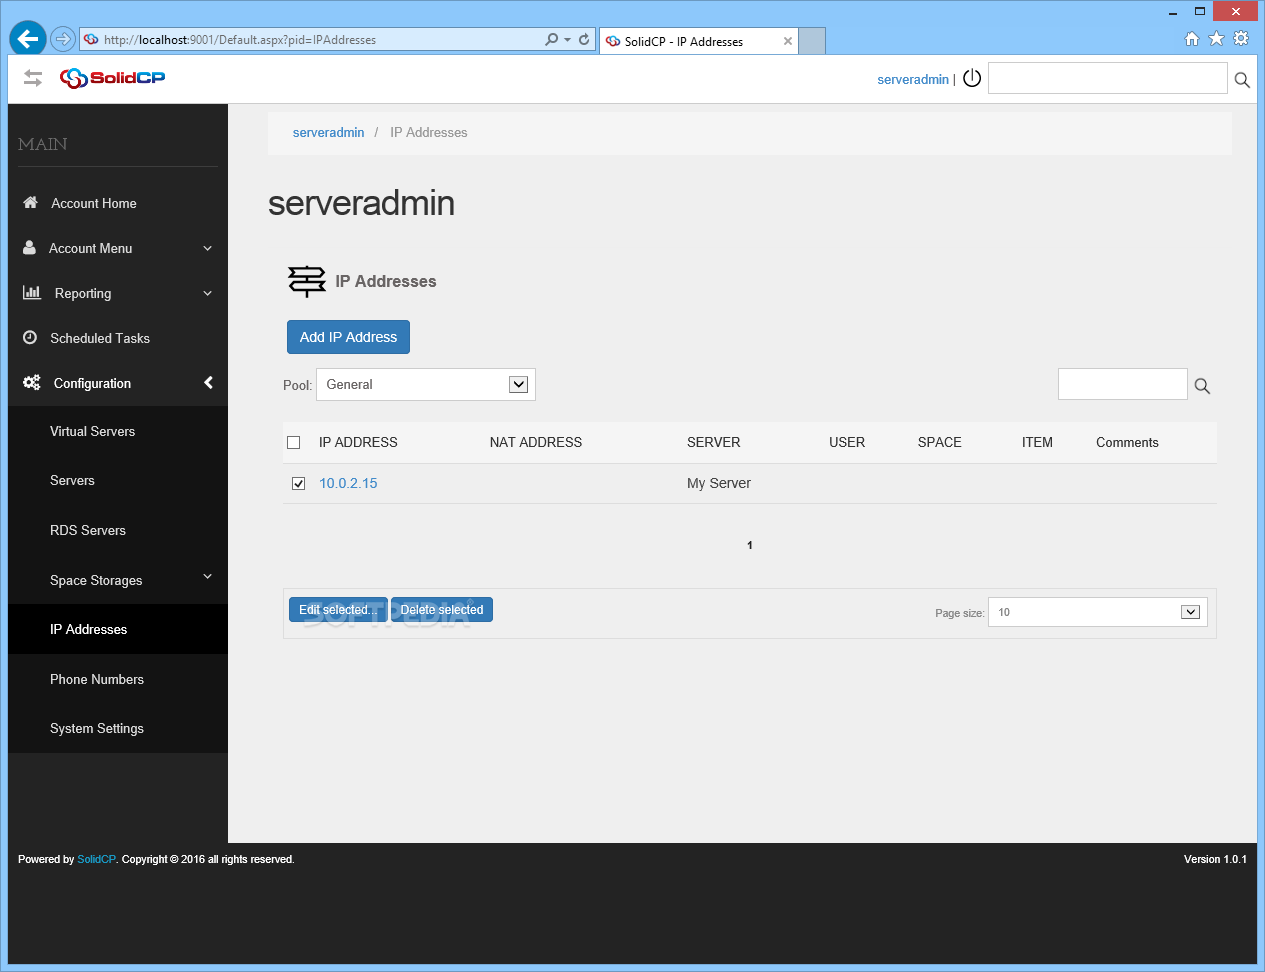Click serveradmin link in top header
Viewport: 1265px width, 972px height.
[x=913, y=79]
